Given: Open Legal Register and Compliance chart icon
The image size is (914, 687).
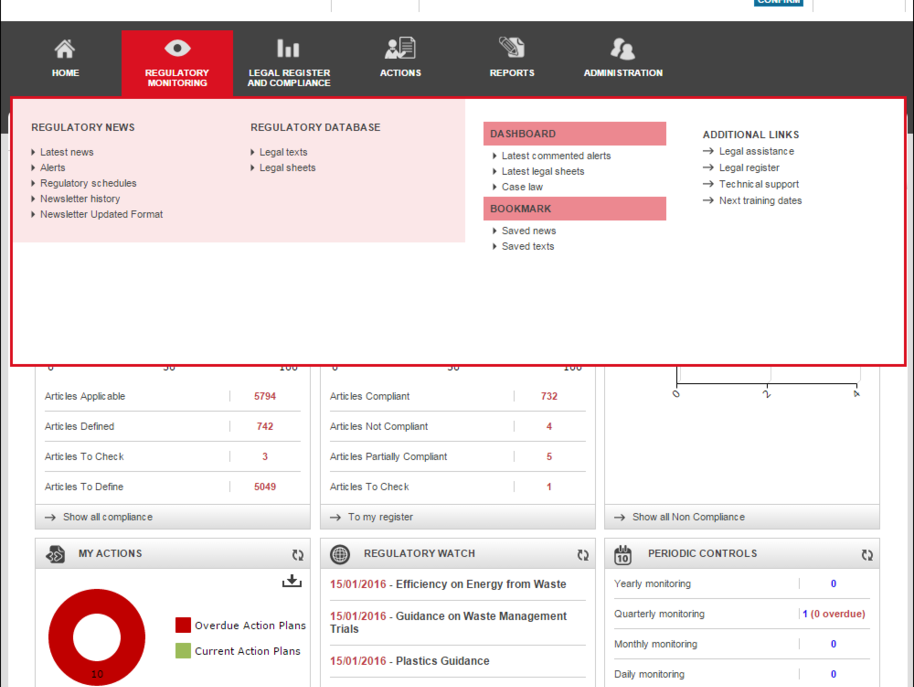Looking at the screenshot, I should 288,48.
